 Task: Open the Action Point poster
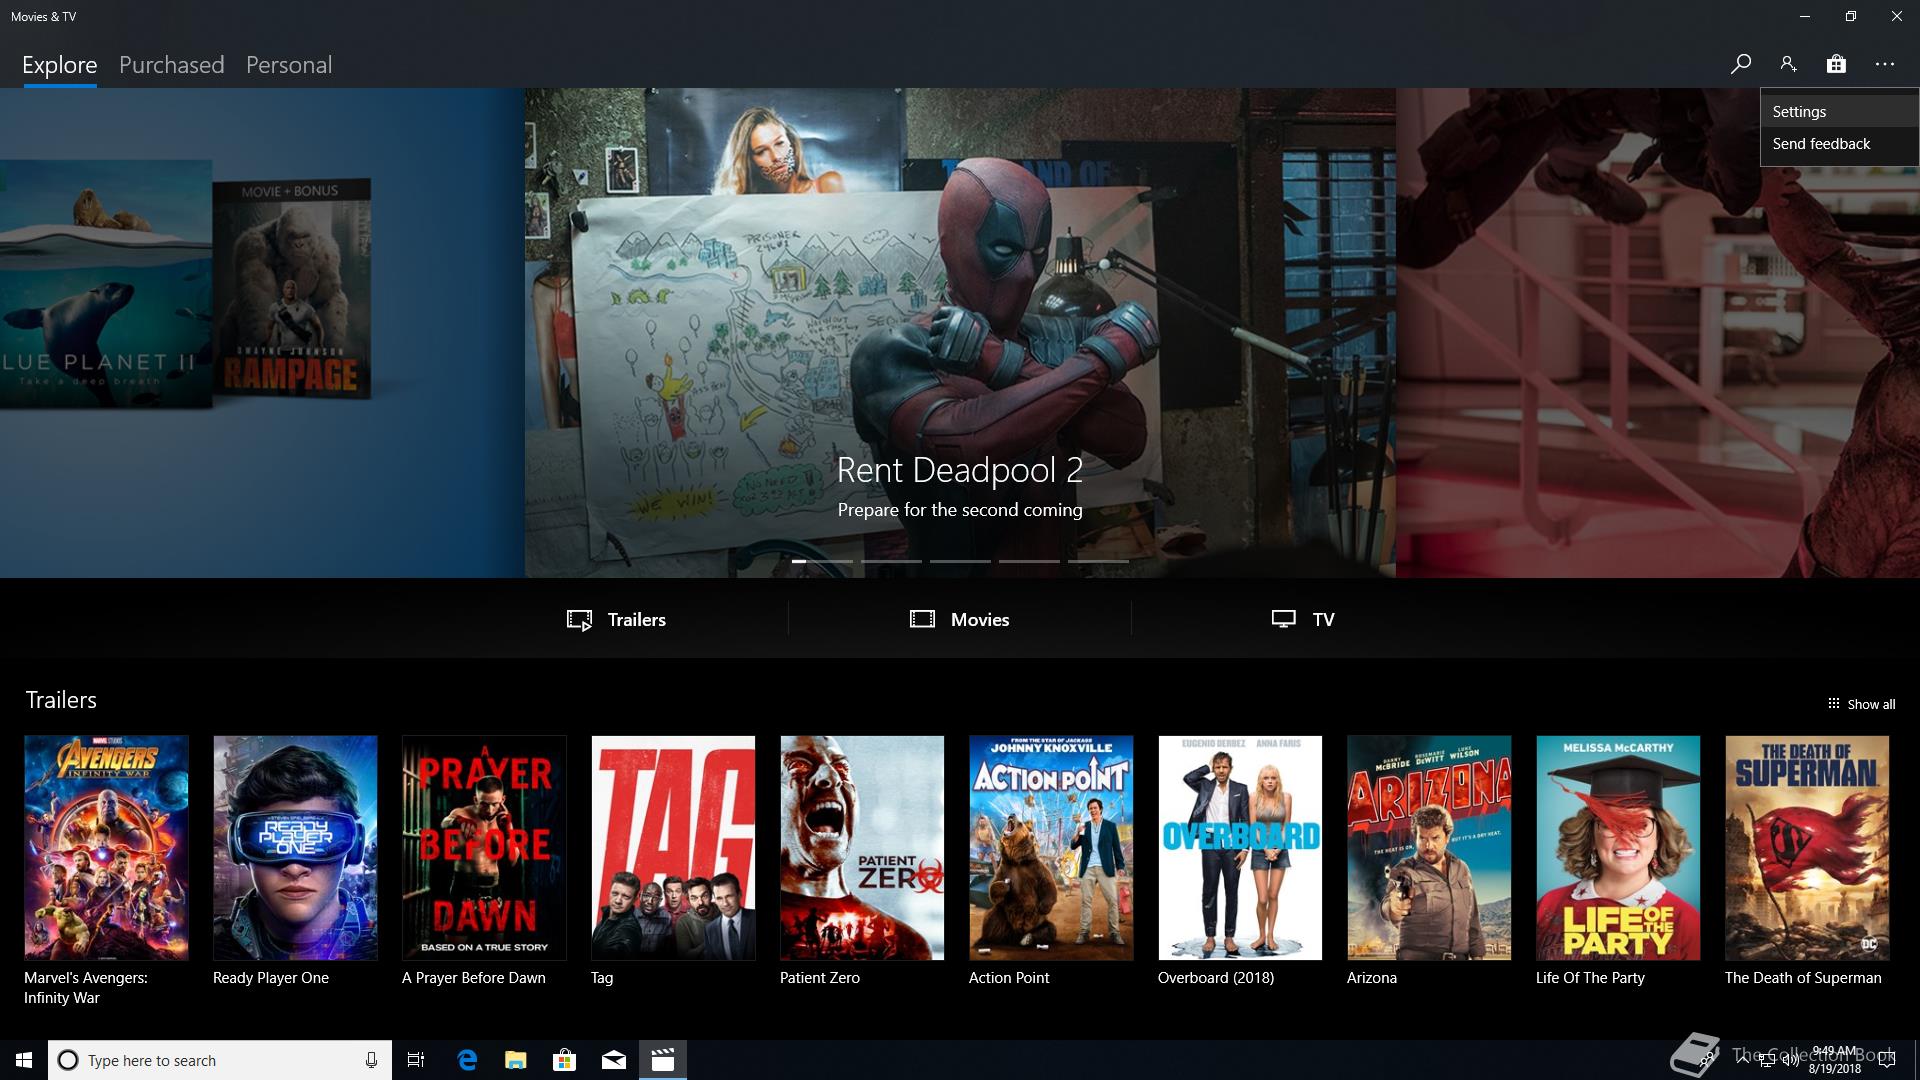[1051, 848]
